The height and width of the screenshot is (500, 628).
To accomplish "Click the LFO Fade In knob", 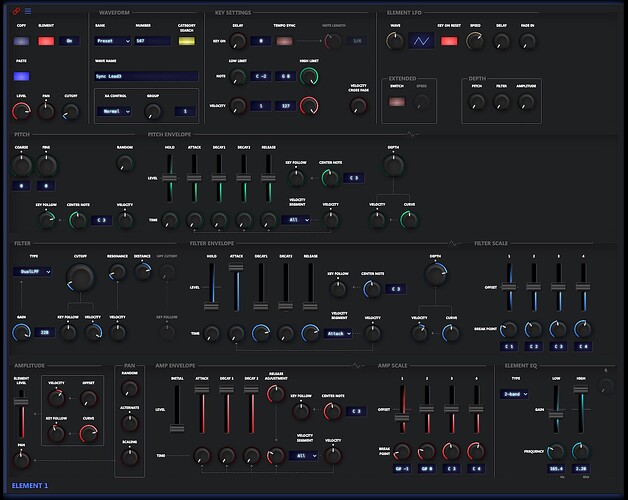I will 527,41.
